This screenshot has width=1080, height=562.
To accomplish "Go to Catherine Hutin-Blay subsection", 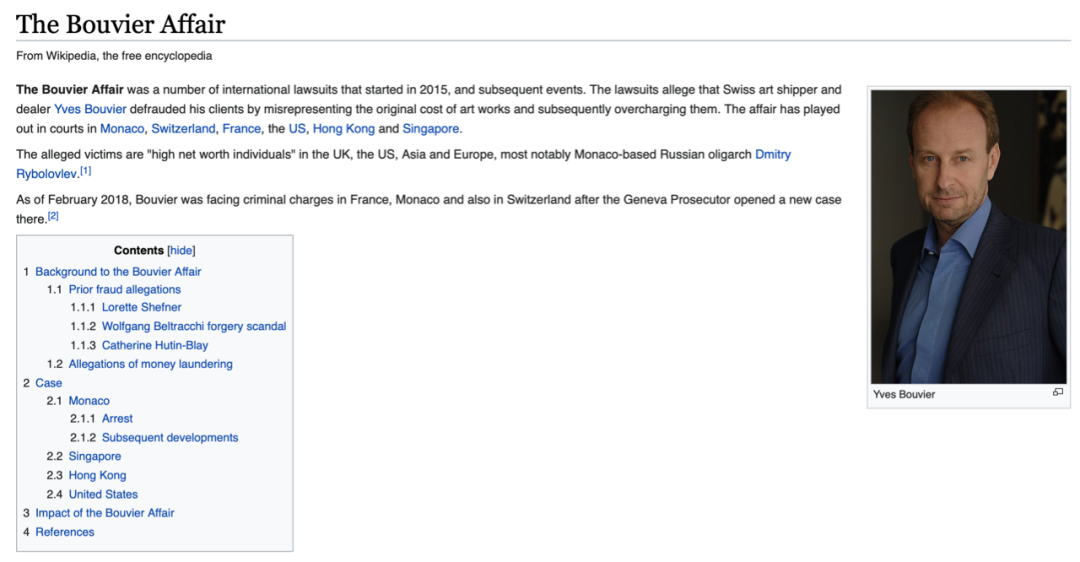I will click(x=155, y=346).
